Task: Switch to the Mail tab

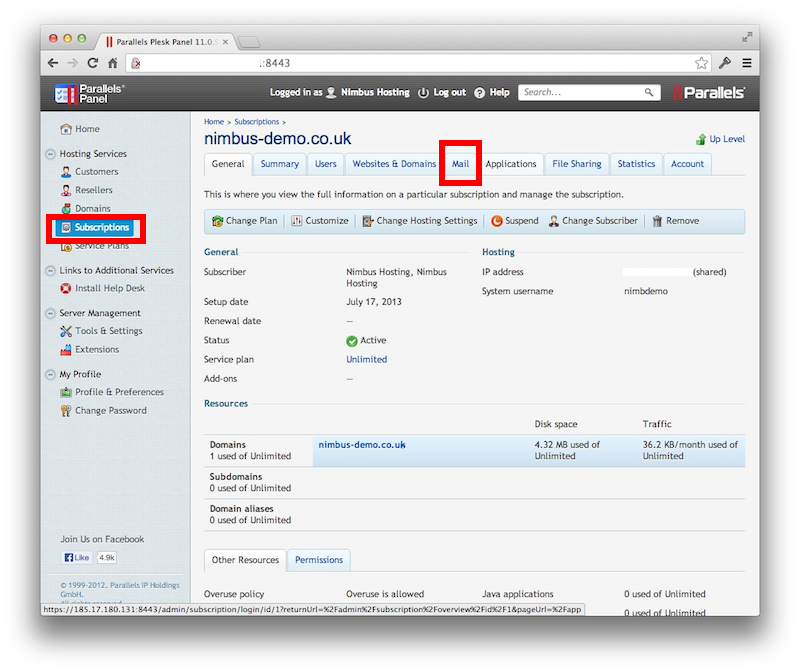Action: click(460, 164)
